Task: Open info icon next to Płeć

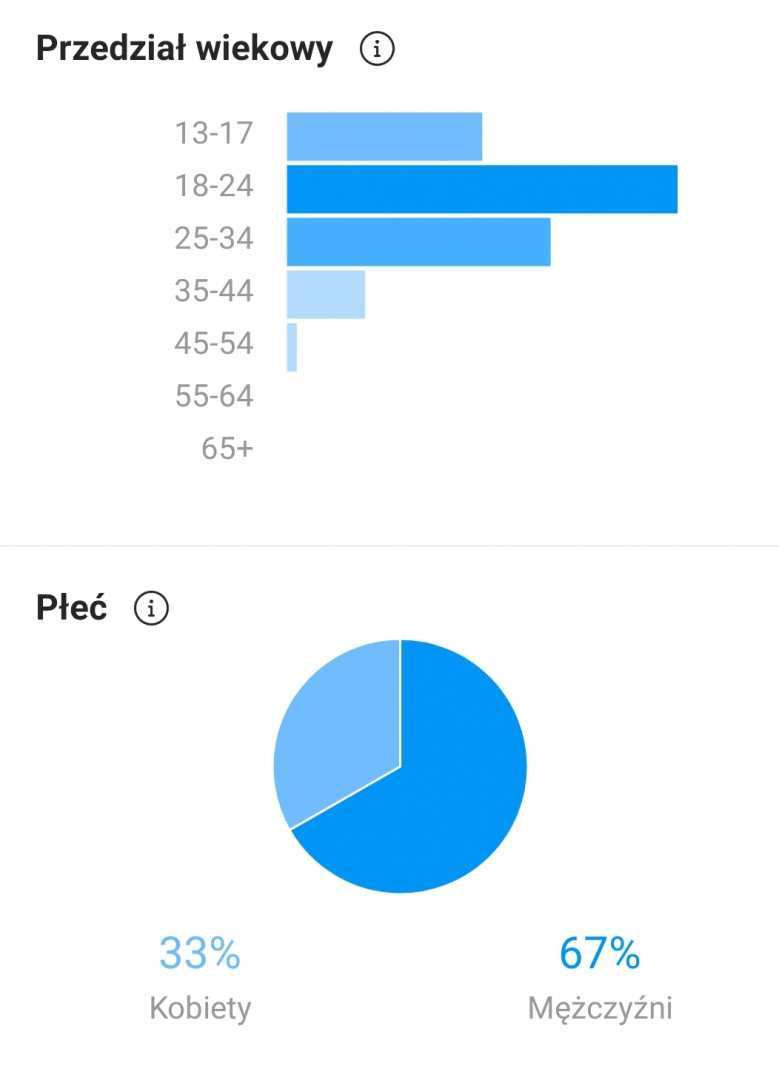Action: pos(152,608)
